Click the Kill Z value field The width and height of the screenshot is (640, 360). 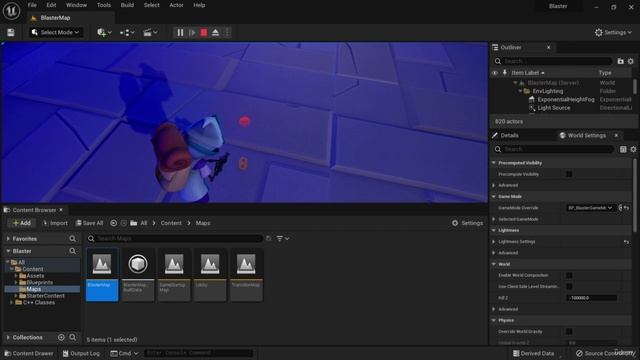pos(591,298)
